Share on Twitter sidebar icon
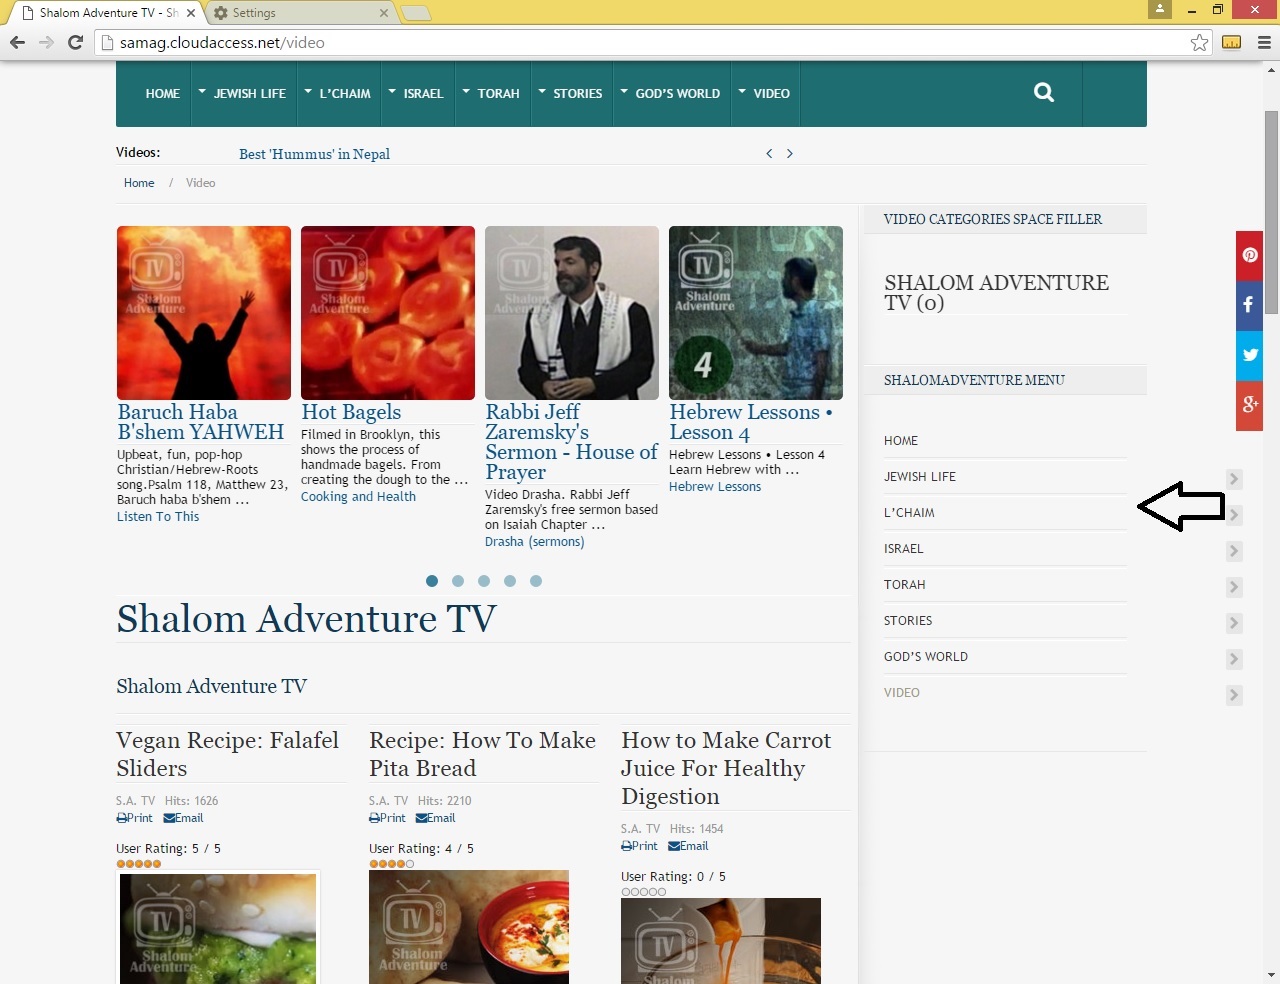The width and height of the screenshot is (1280, 984). pos(1250,355)
